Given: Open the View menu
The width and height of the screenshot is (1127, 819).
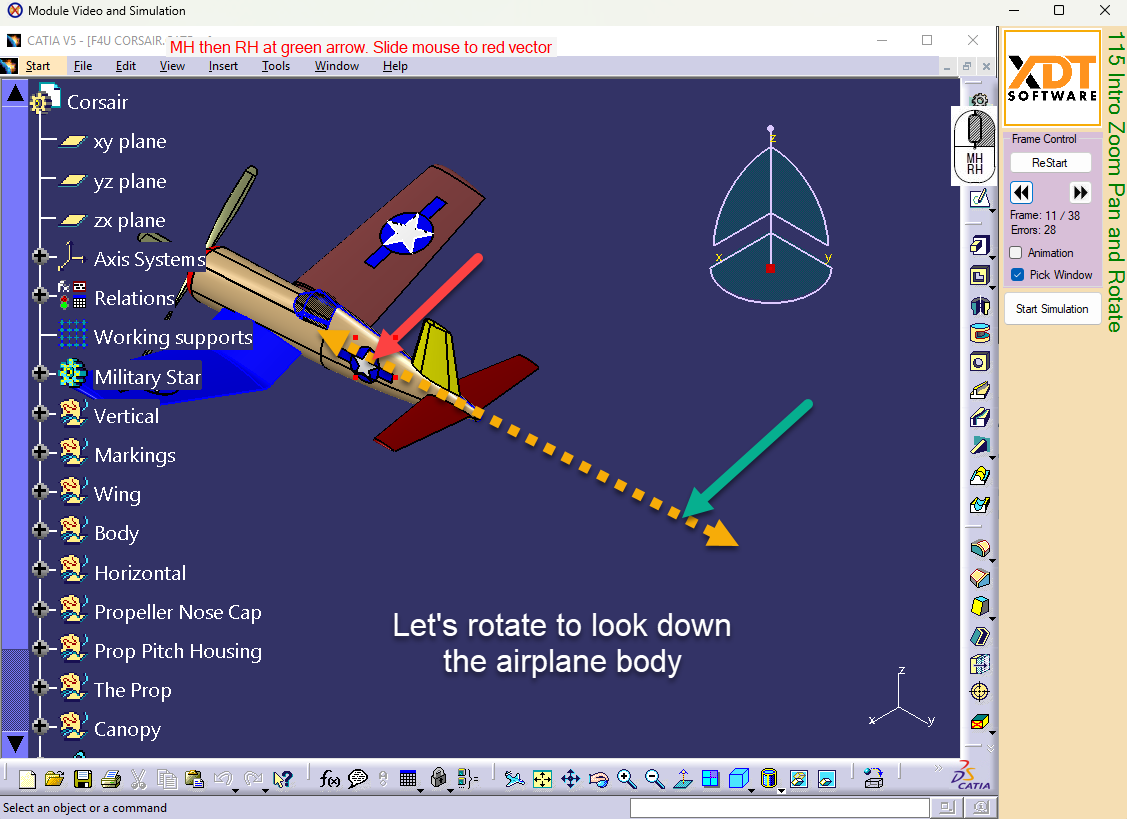Looking at the screenshot, I should (x=172, y=66).
